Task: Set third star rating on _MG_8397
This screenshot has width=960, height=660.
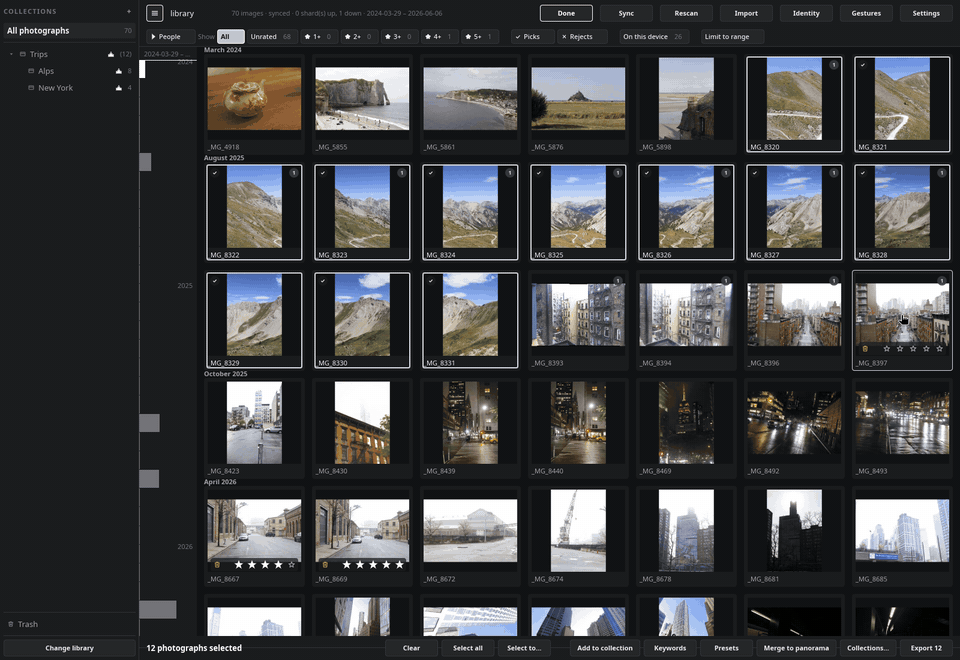Action: pyautogui.click(x=913, y=348)
